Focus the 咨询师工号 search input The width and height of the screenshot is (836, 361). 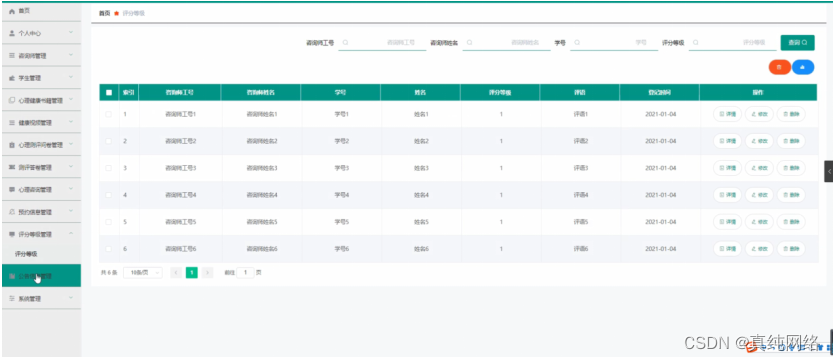click(382, 42)
